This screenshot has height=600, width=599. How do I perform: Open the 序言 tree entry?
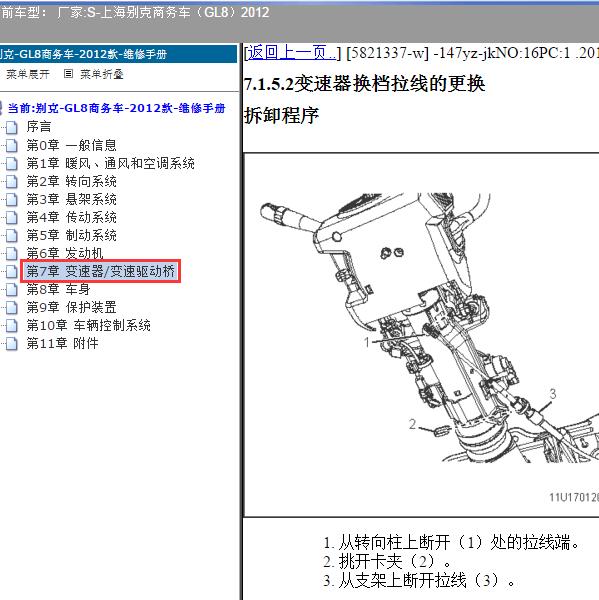[x=39, y=127]
